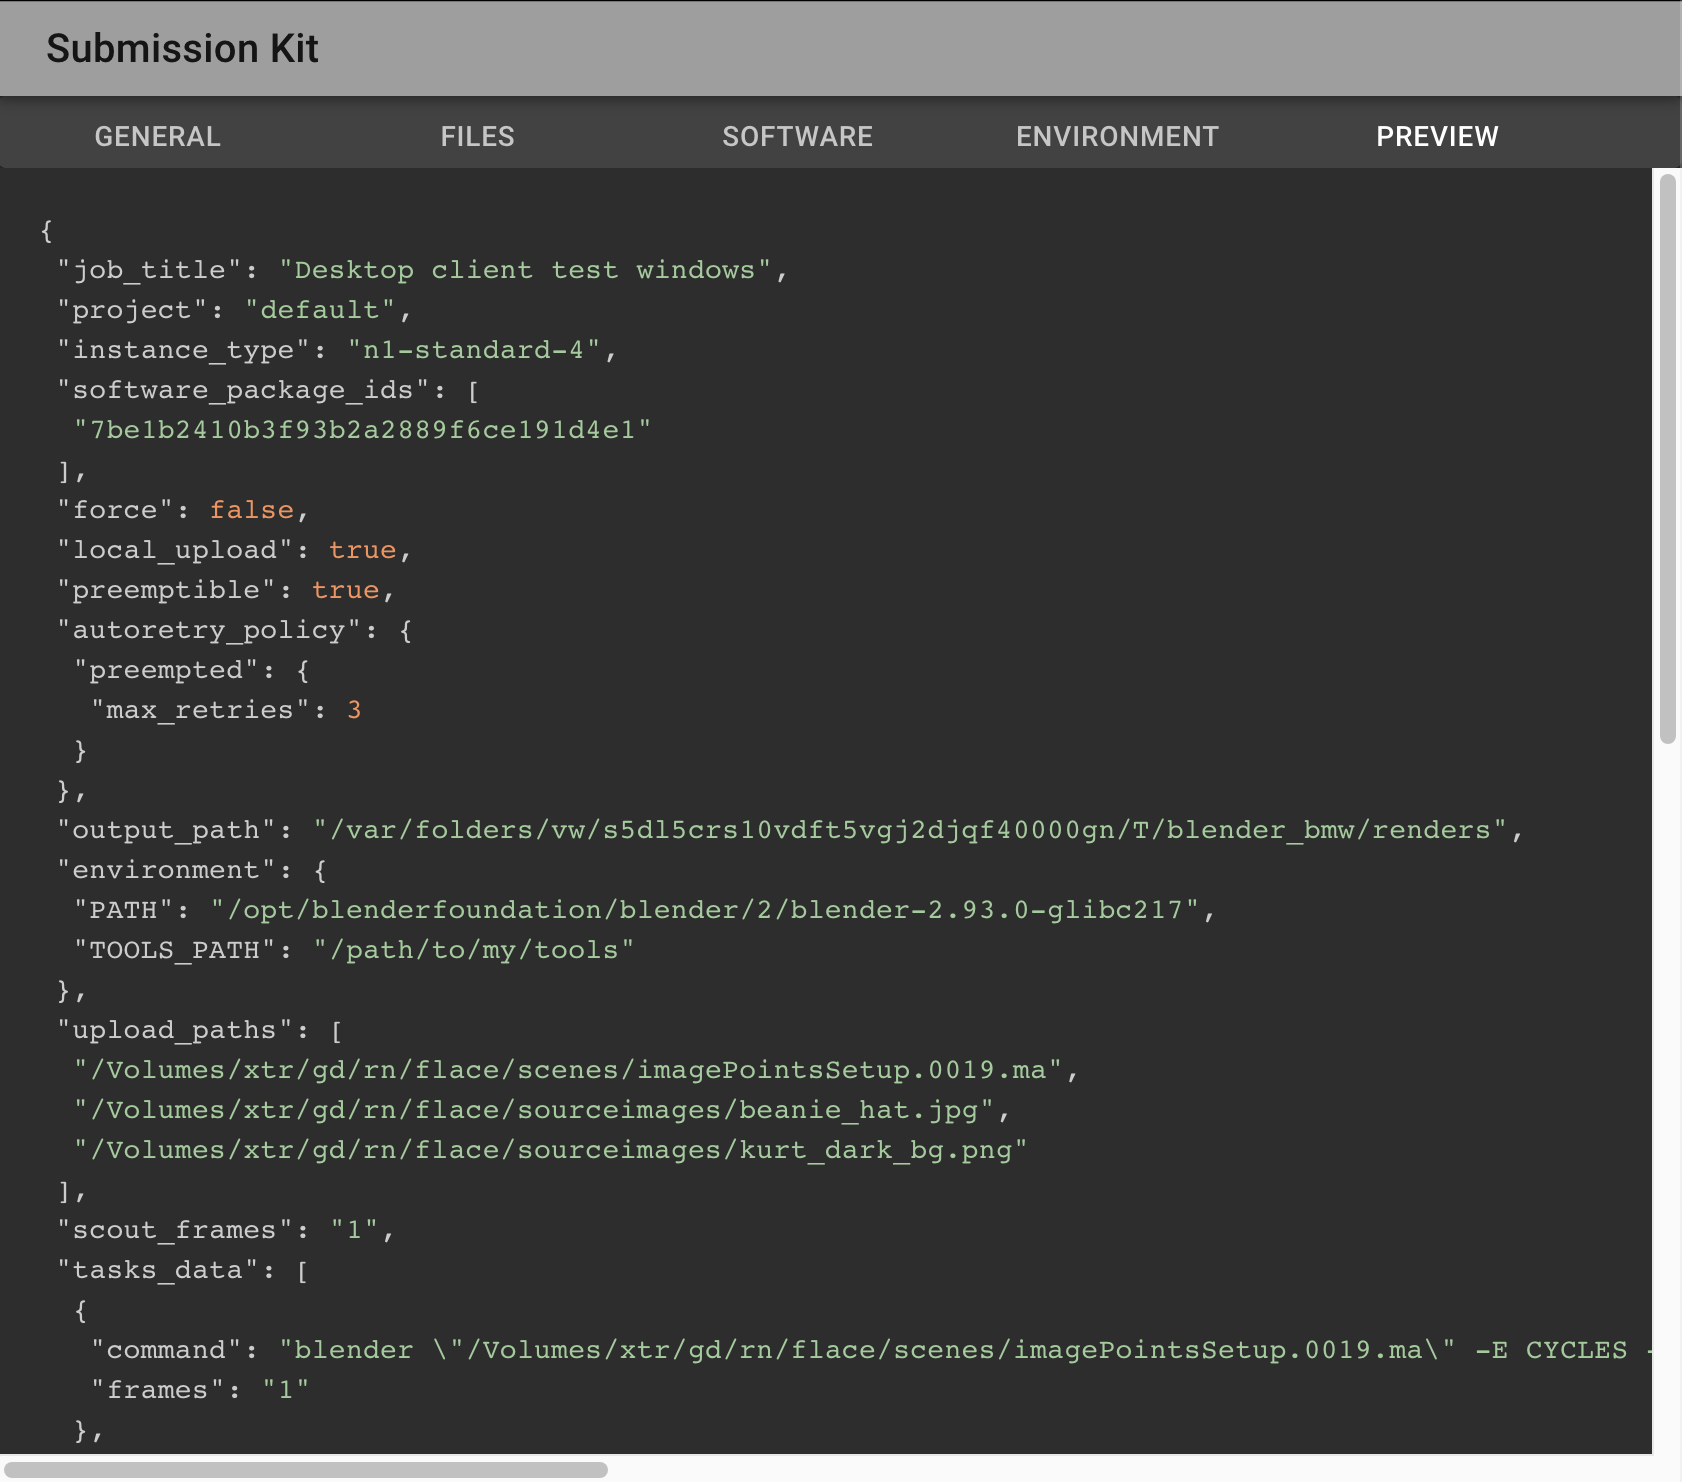Click the upload path kurt_dark_bg.png

[551, 1150]
